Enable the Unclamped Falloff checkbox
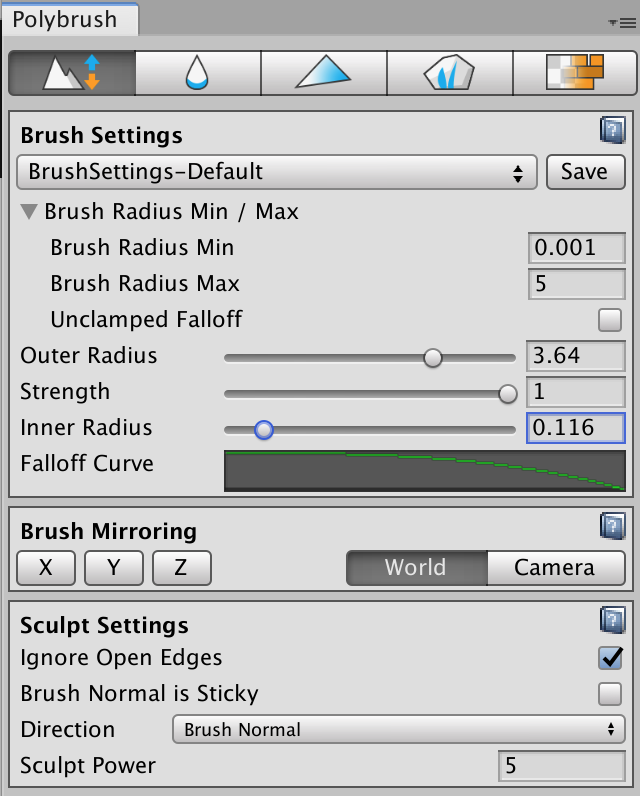This screenshot has height=796, width=640. click(610, 320)
